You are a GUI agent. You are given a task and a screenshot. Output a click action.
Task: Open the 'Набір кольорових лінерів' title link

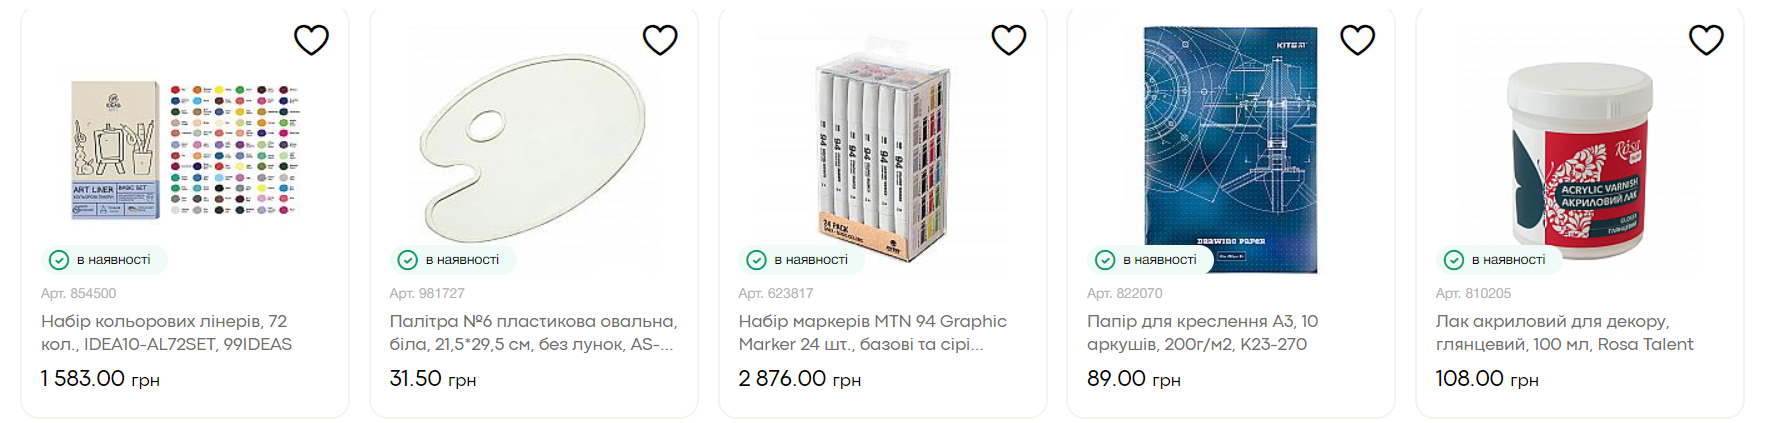click(166, 332)
